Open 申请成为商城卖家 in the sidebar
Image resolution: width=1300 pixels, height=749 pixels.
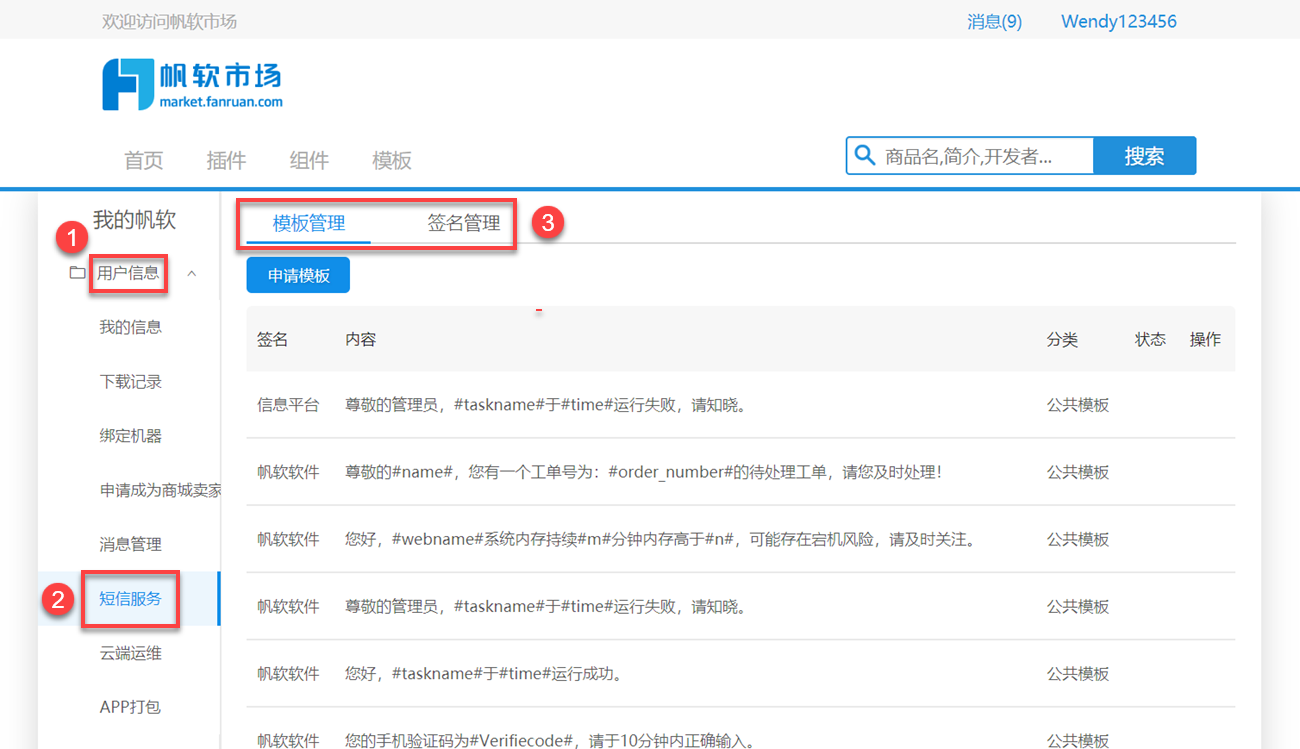tap(160, 490)
